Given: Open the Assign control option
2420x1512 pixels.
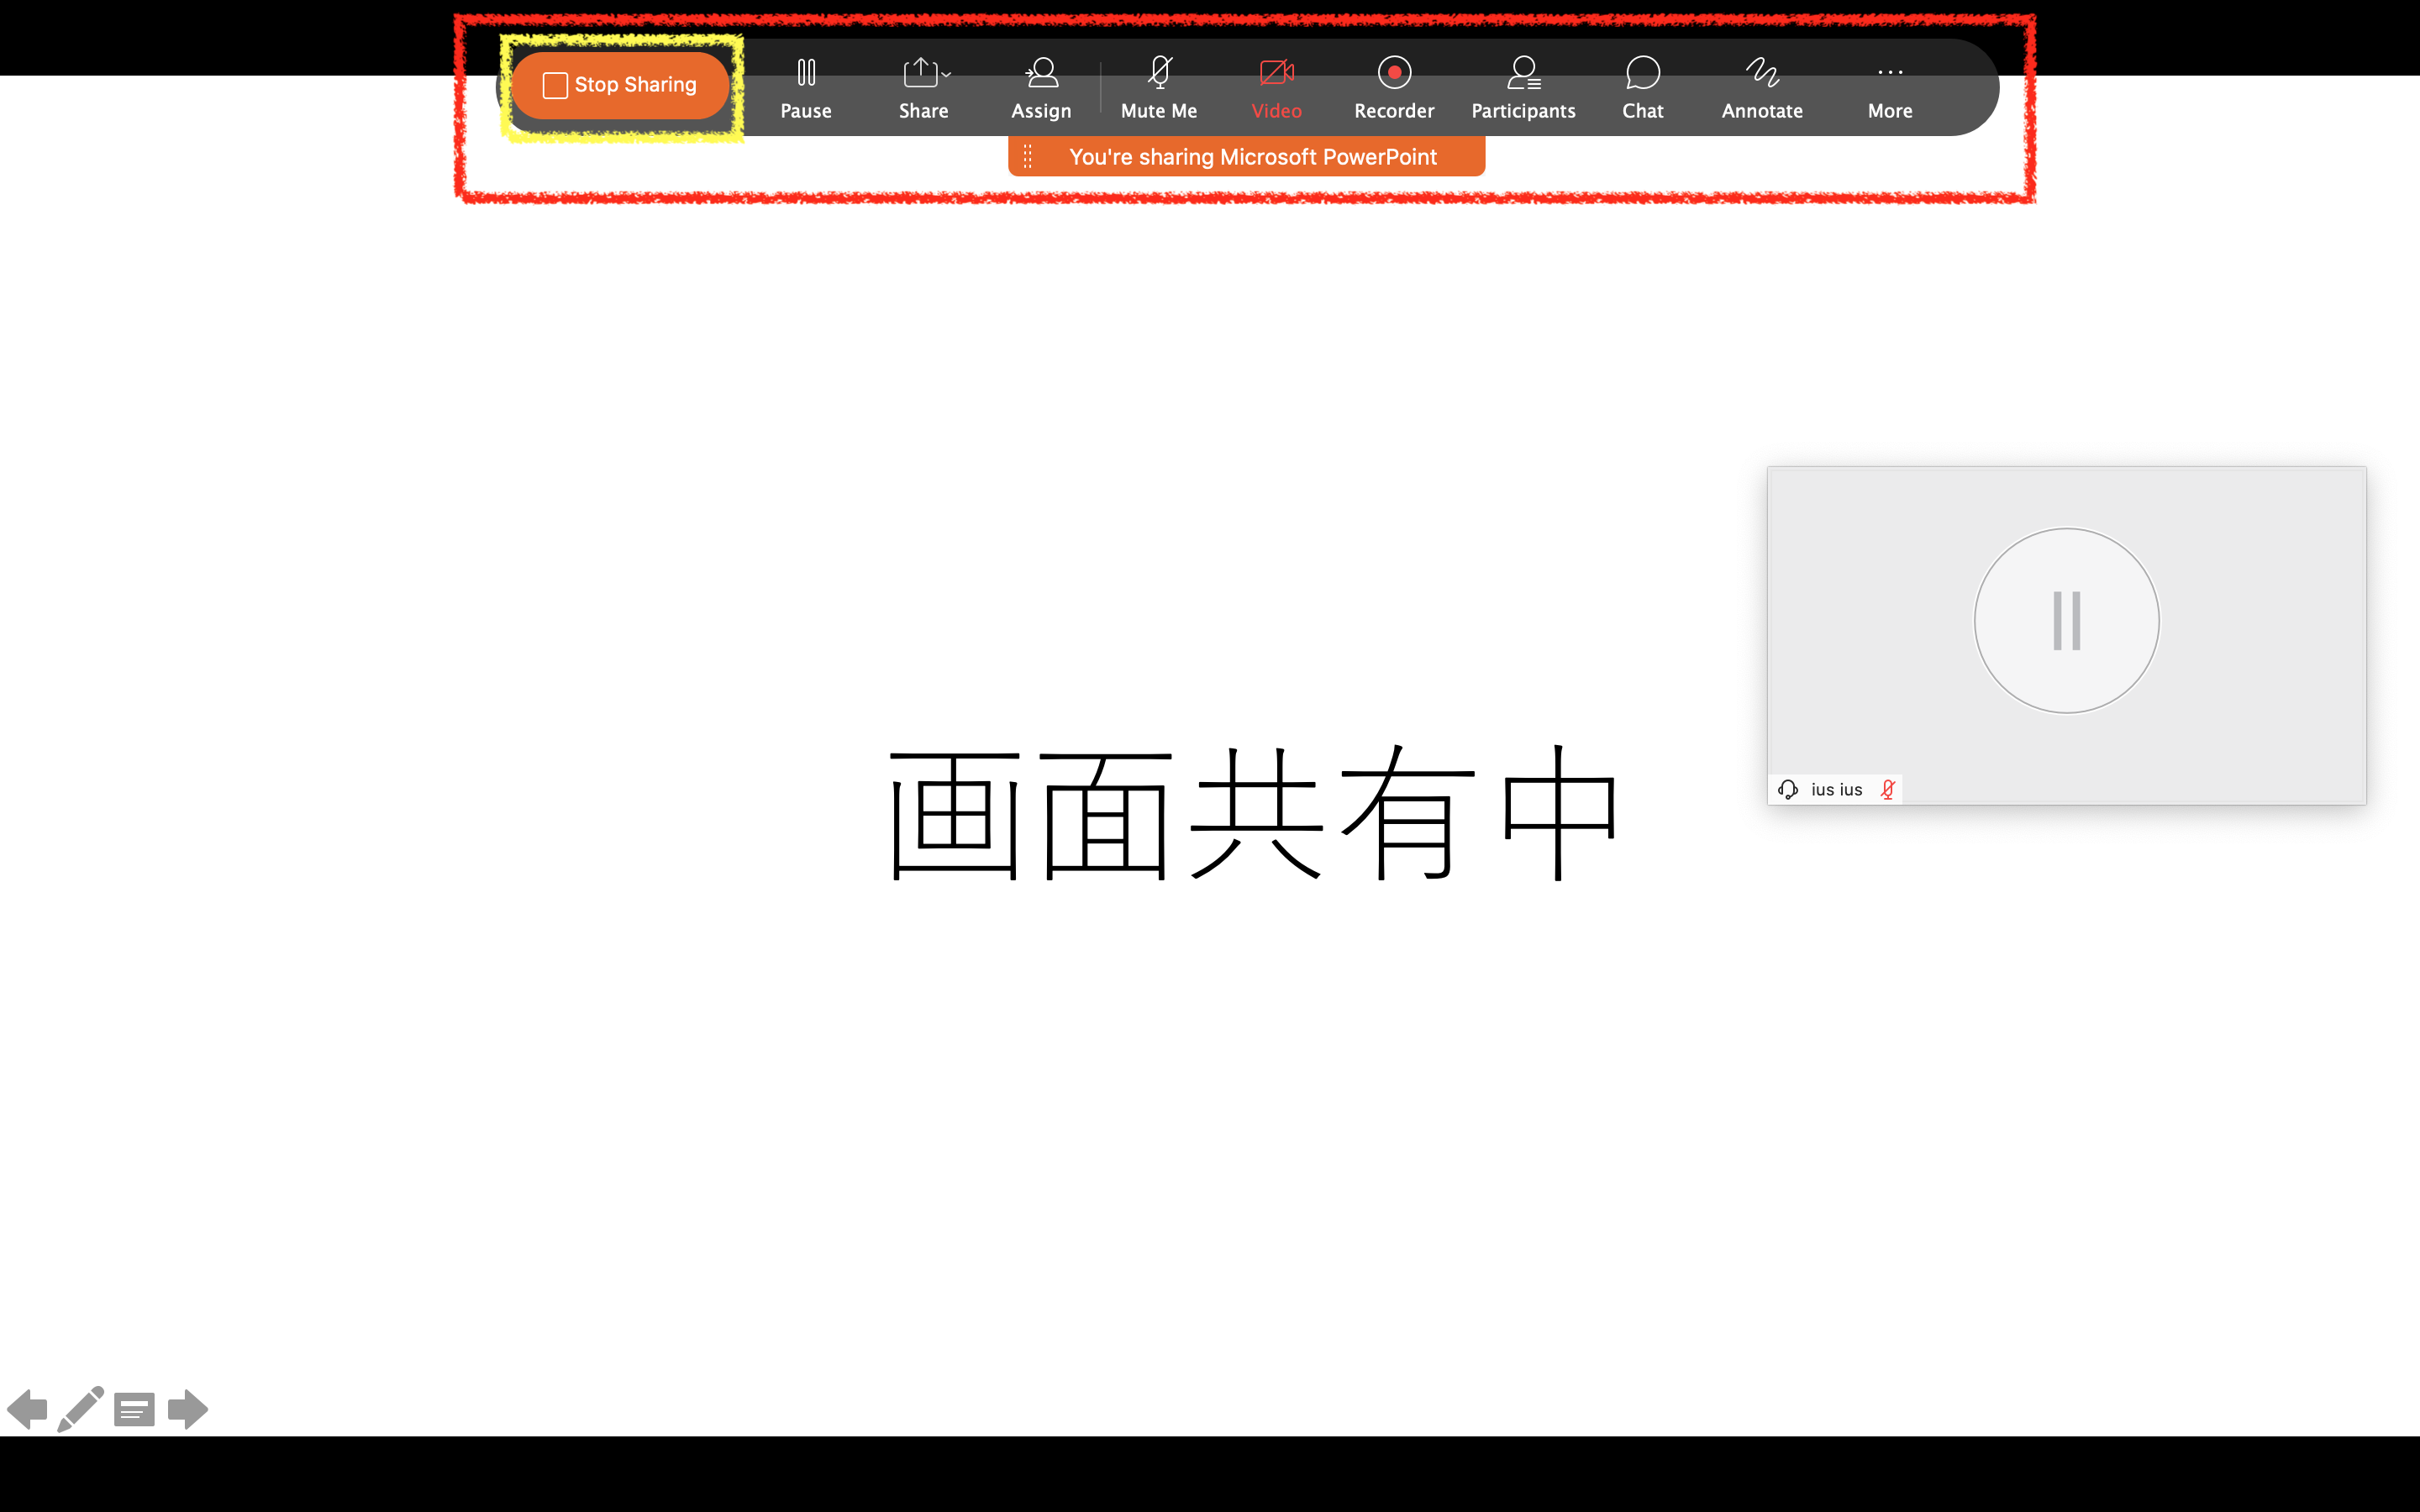Looking at the screenshot, I should coord(1041,88).
